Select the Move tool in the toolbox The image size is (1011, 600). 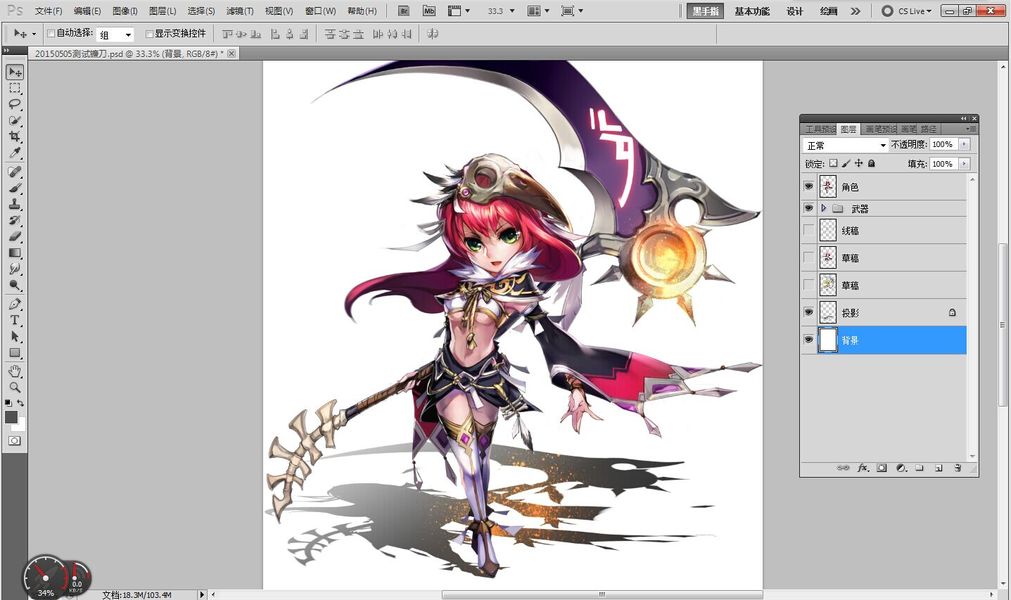tap(15, 72)
